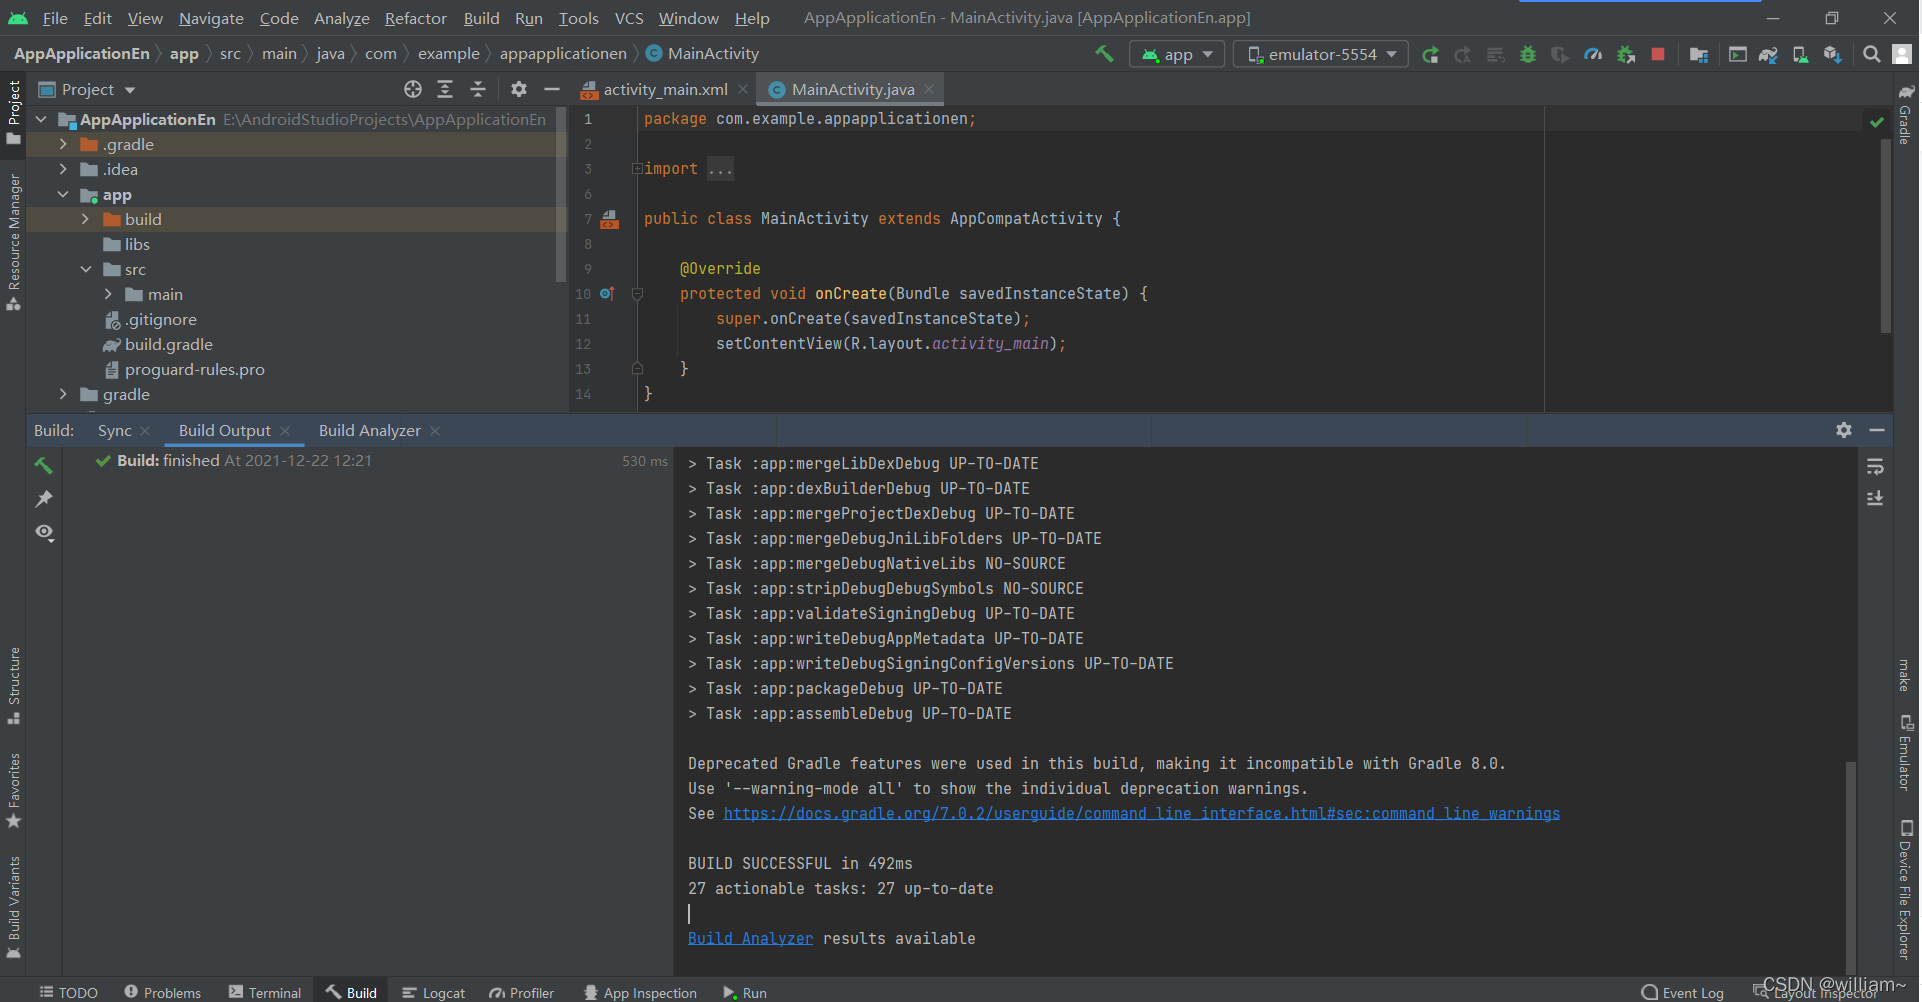Open Build Analyzer results link
1922x1002 pixels.
750,938
